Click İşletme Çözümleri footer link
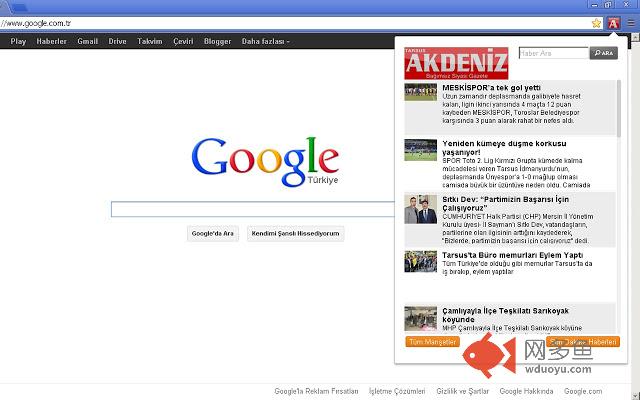This screenshot has height=400, width=640. pos(397,391)
